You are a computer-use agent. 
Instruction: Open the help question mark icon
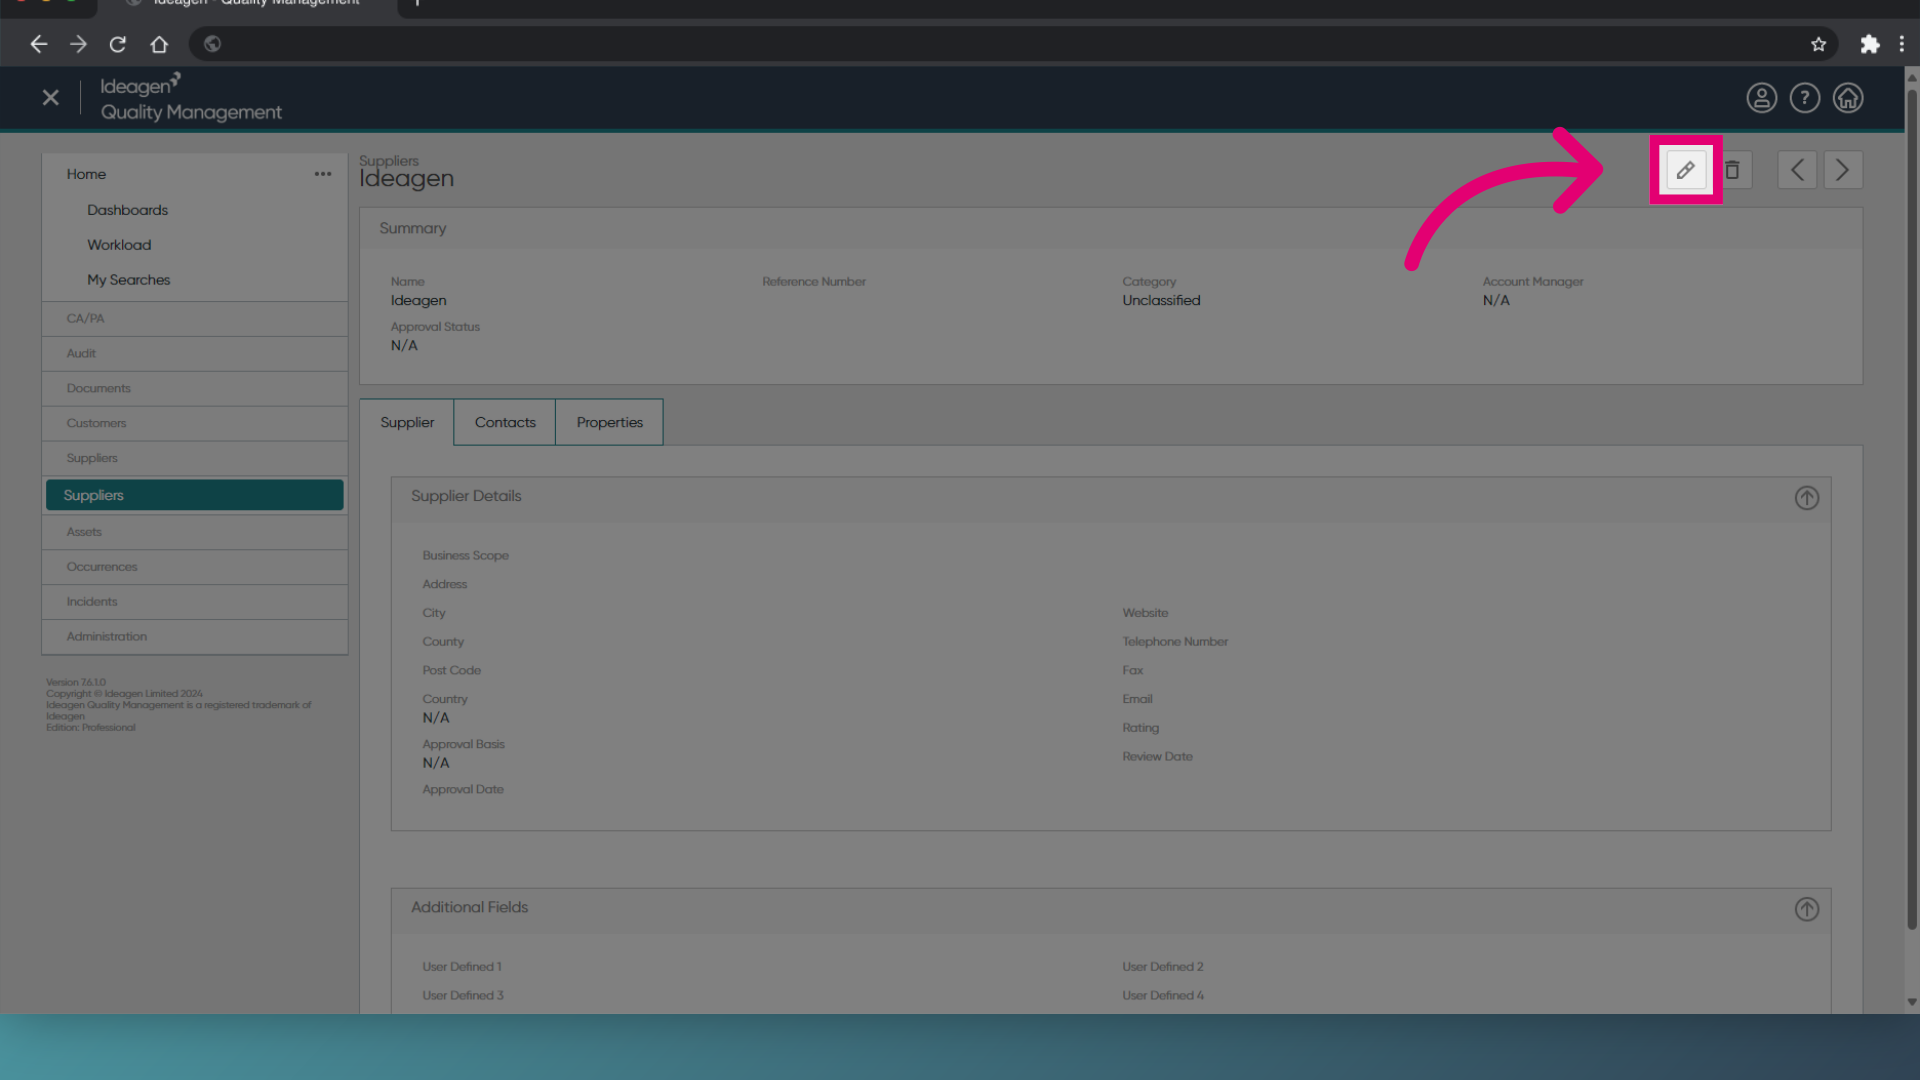pyautogui.click(x=1805, y=98)
